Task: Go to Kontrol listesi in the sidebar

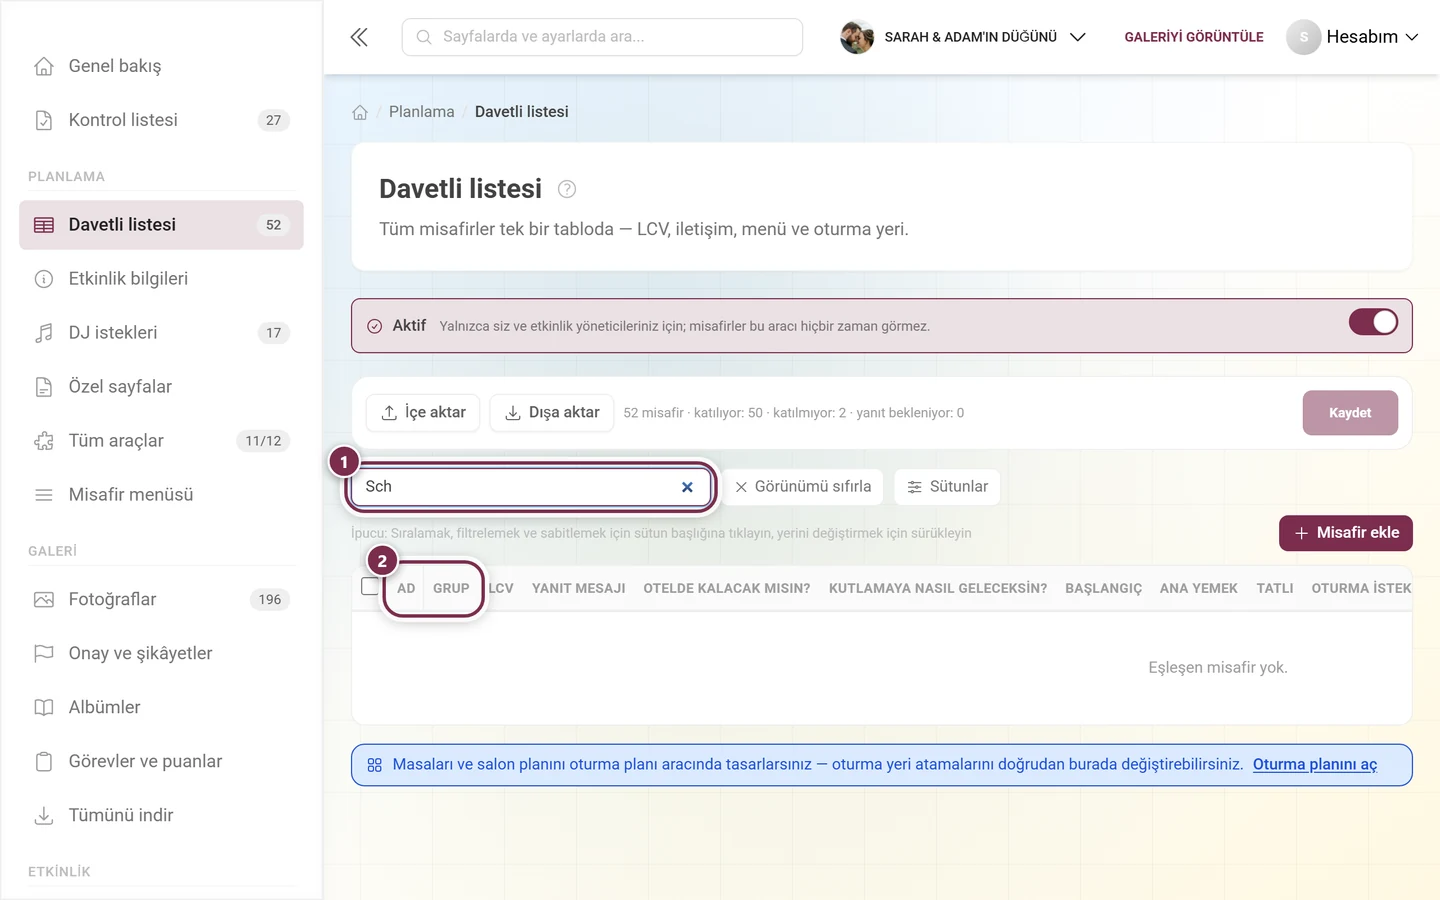Action: pos(161,120)
